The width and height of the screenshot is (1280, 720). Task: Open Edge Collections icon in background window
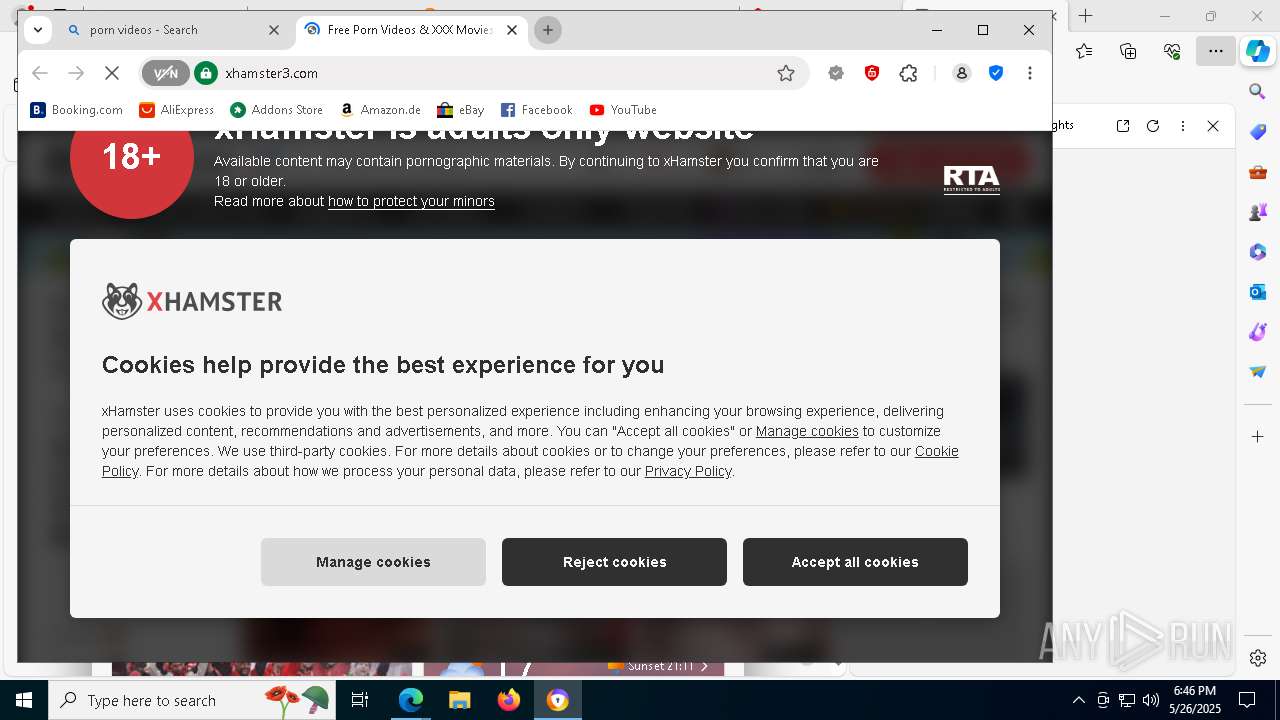1128,52
